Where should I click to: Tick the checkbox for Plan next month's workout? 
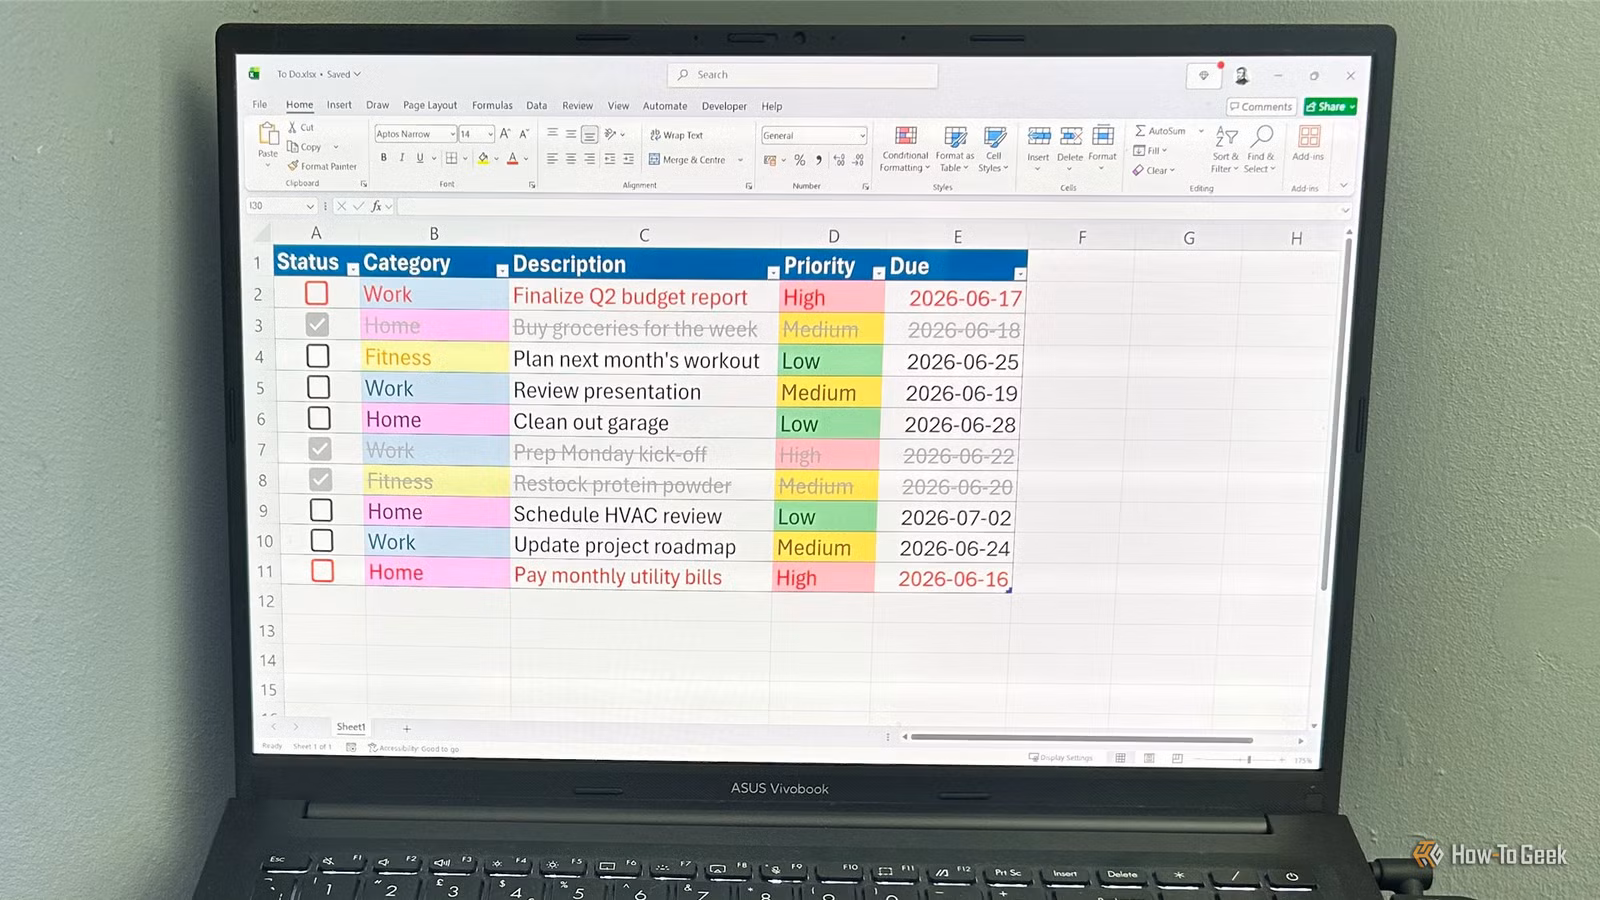[x=318, y=355]
